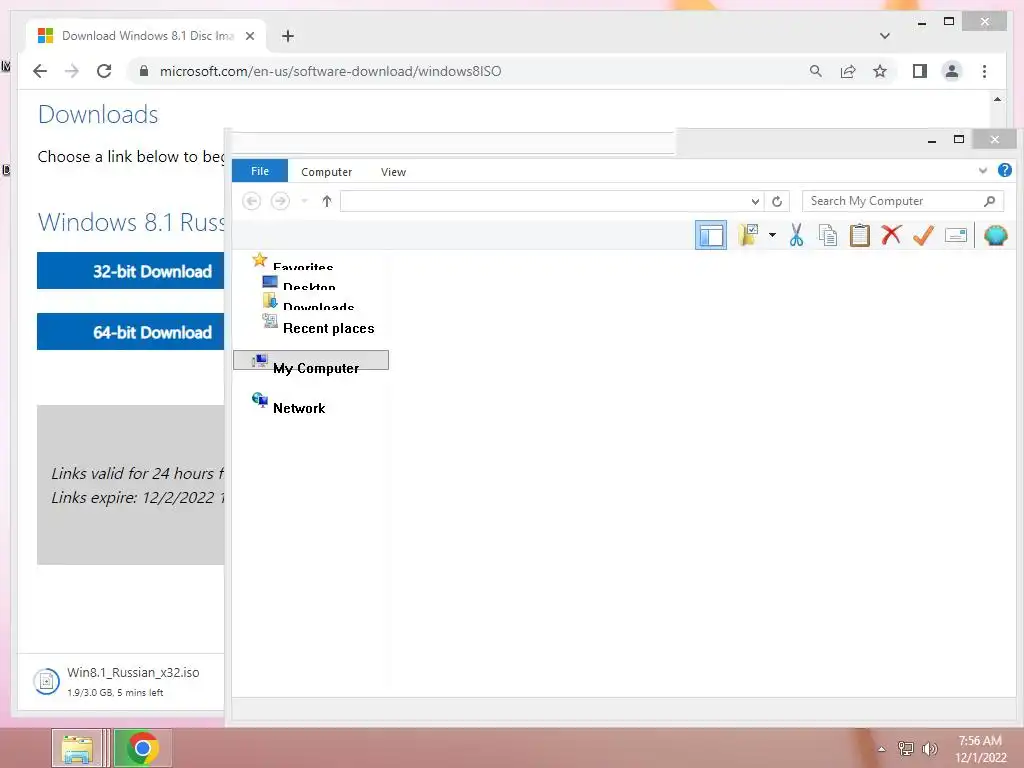Click the Paste clipboard icon
Viewport: 1024px width, 768px height.
pyautogui.click(x=859, y=235)
